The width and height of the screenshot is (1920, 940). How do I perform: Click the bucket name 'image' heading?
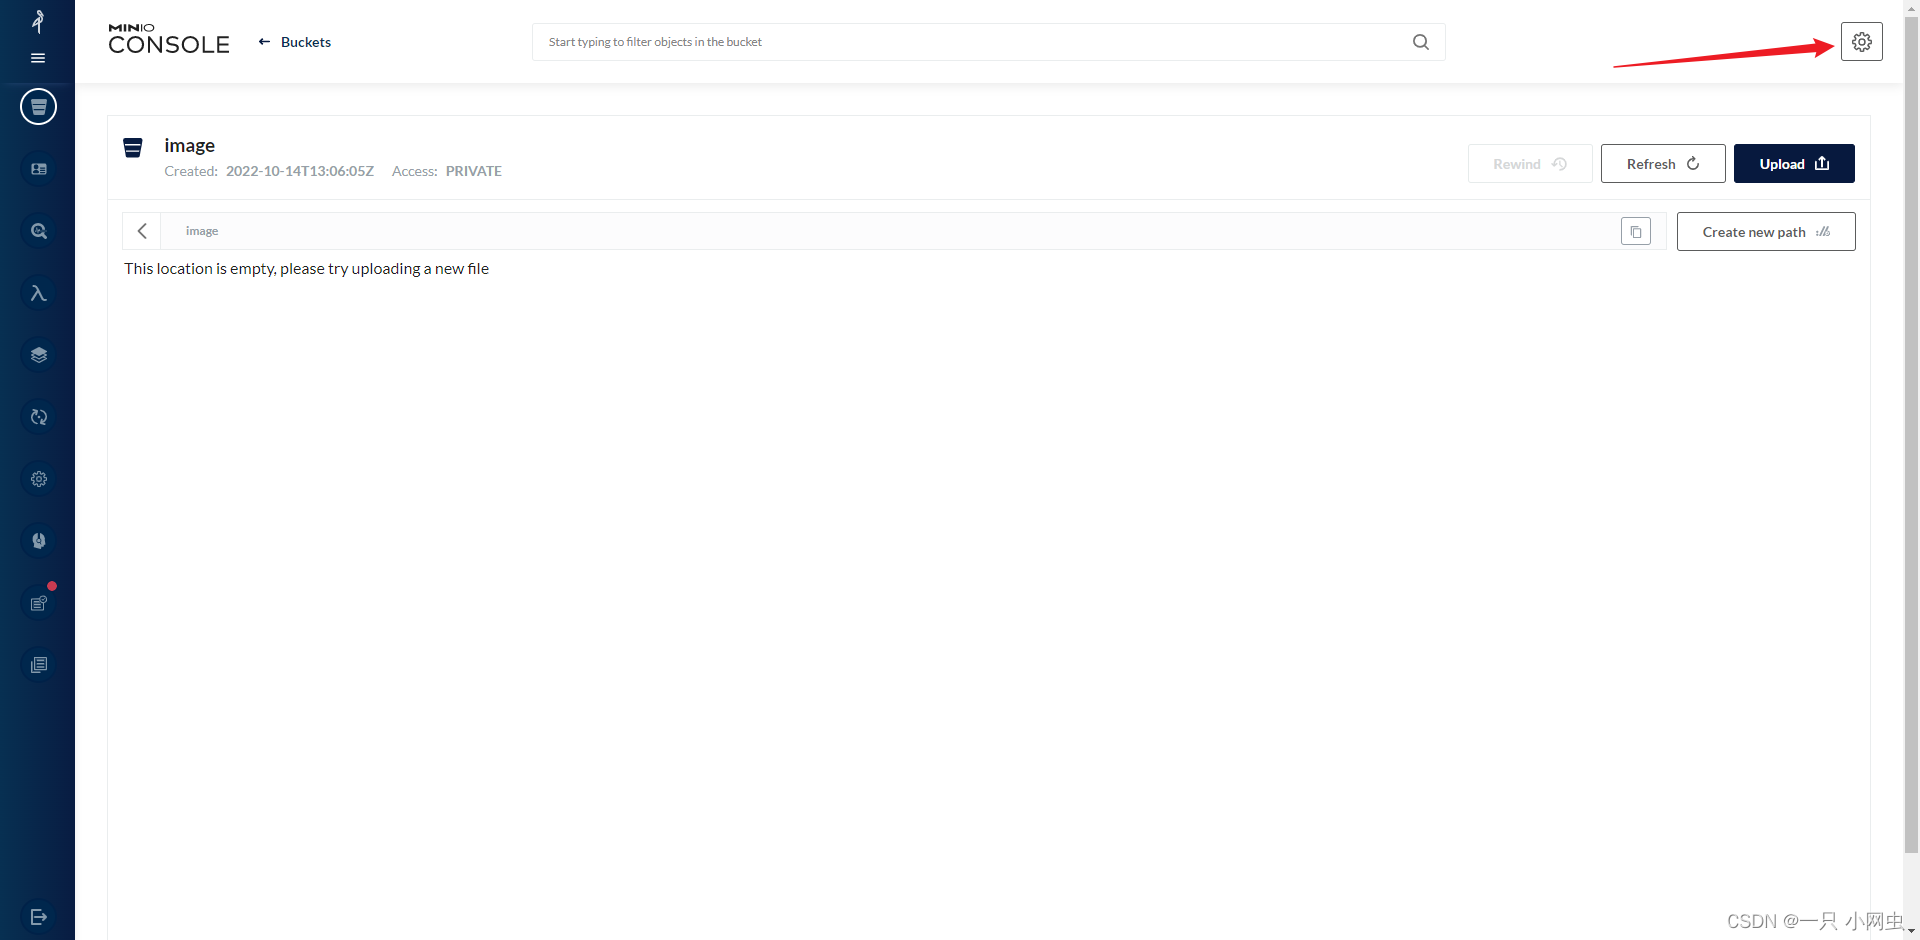pyautogui.click(x=189, y=146)
